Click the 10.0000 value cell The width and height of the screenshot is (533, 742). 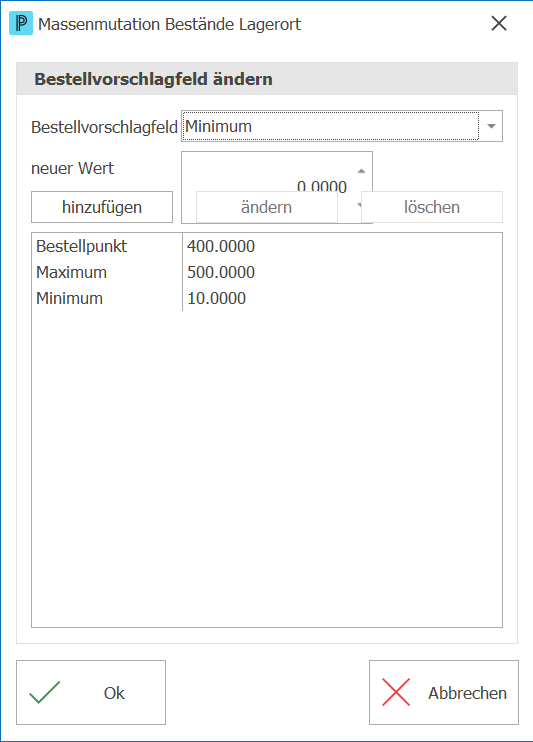[216, 298]
